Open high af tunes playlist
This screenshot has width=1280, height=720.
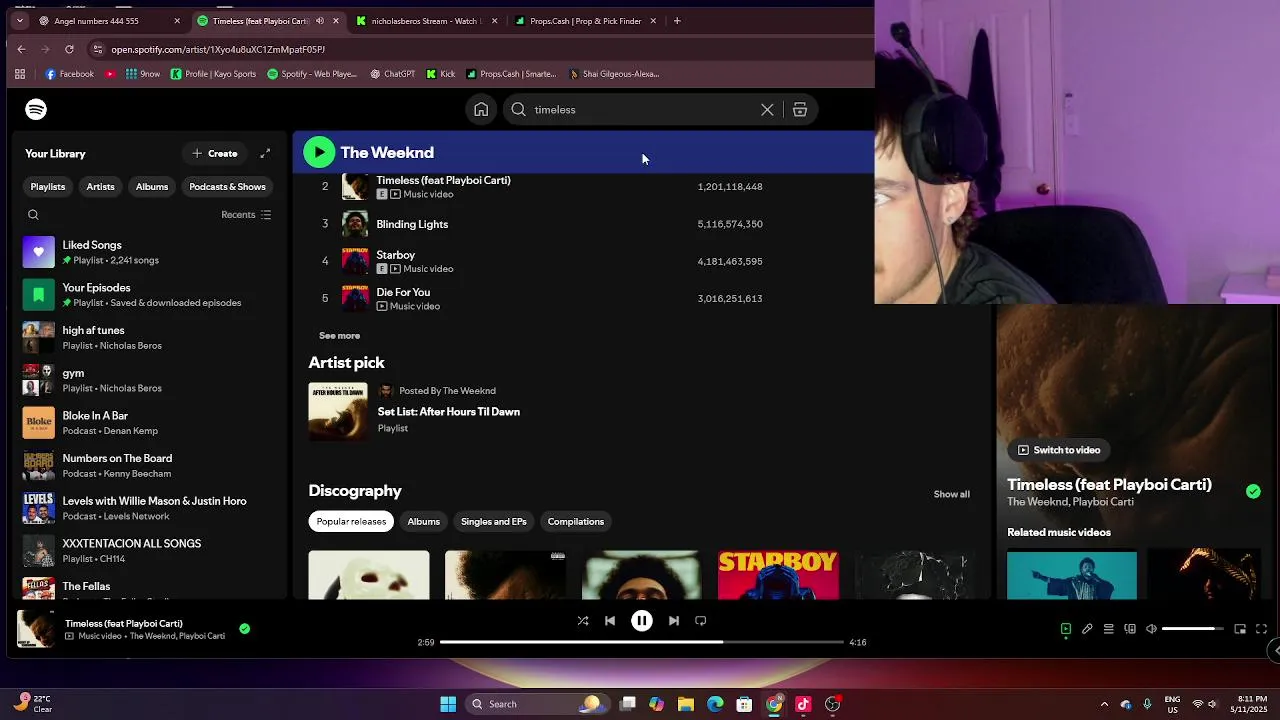148,338
